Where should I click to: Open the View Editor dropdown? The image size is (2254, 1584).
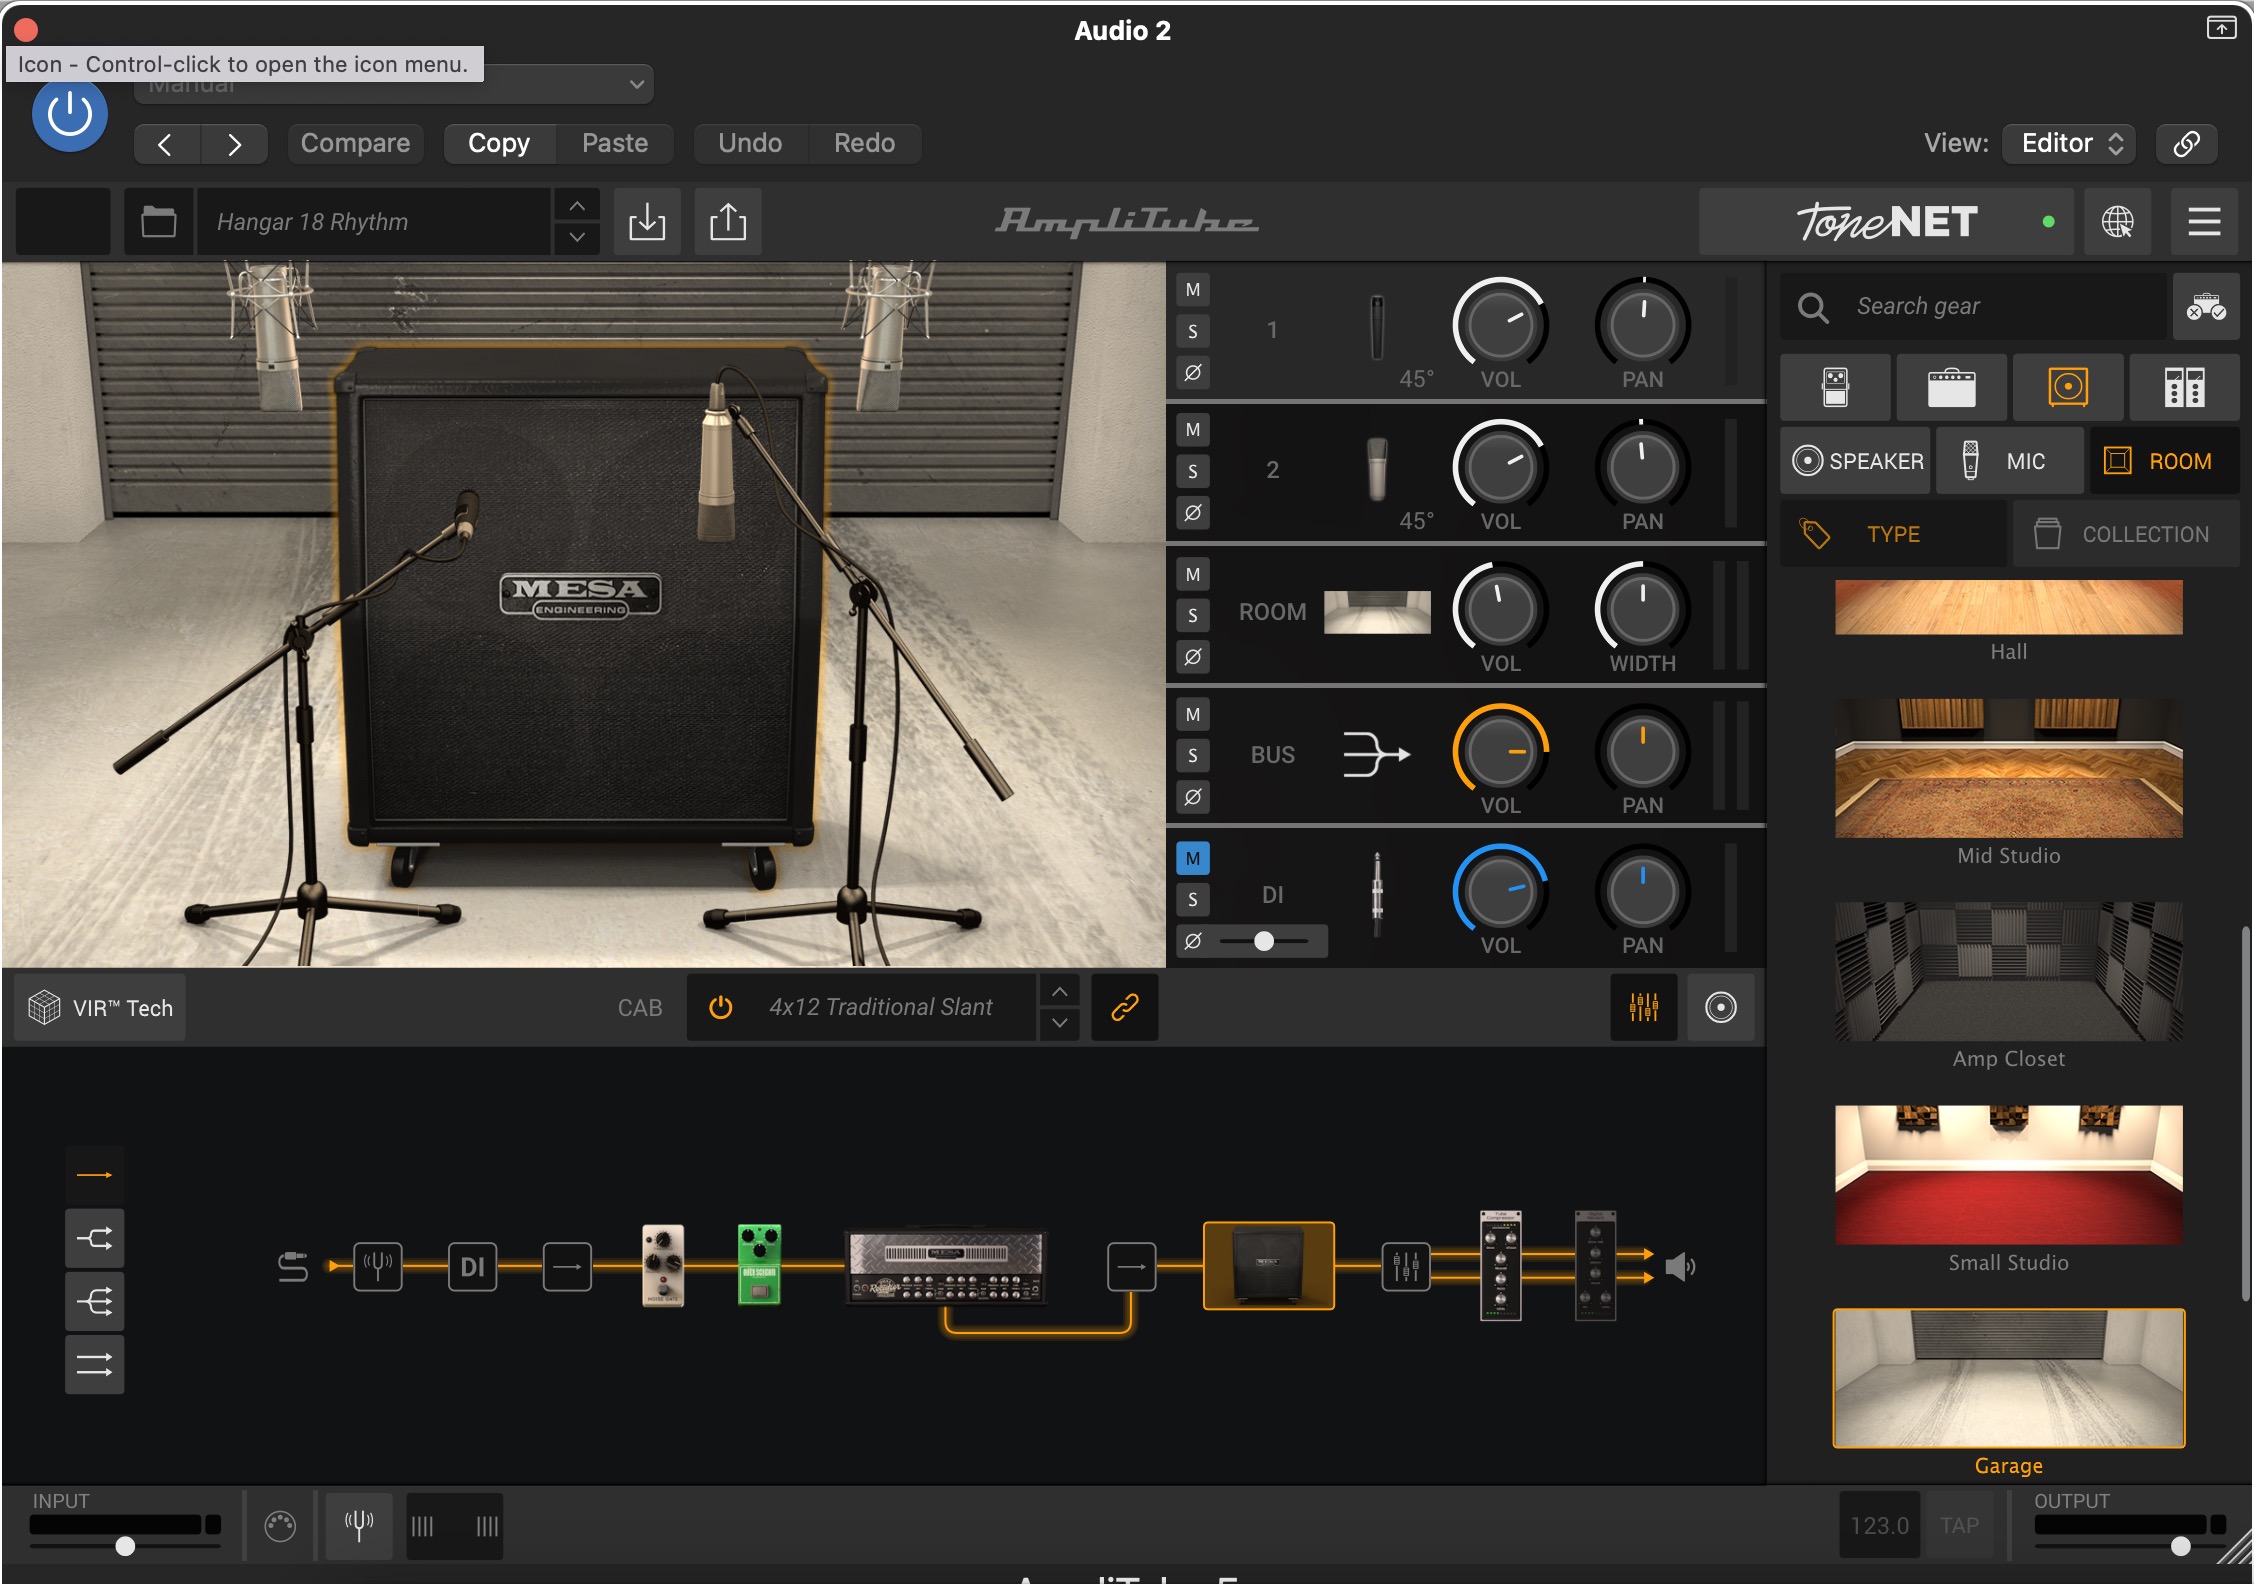[x=2069, y=143]
